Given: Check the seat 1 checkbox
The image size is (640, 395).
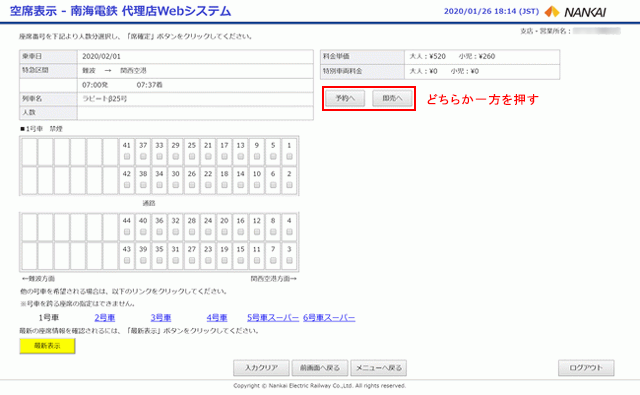Looking at the screenshot, I should [289, 157].
